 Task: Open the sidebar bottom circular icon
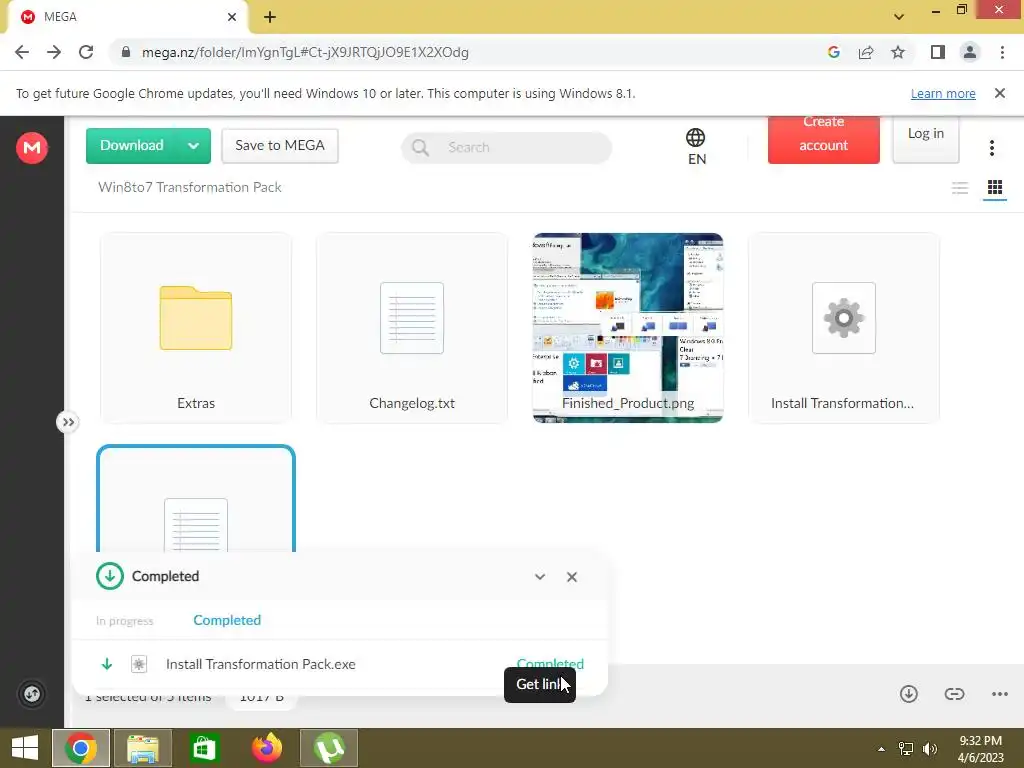pos(31,694)
